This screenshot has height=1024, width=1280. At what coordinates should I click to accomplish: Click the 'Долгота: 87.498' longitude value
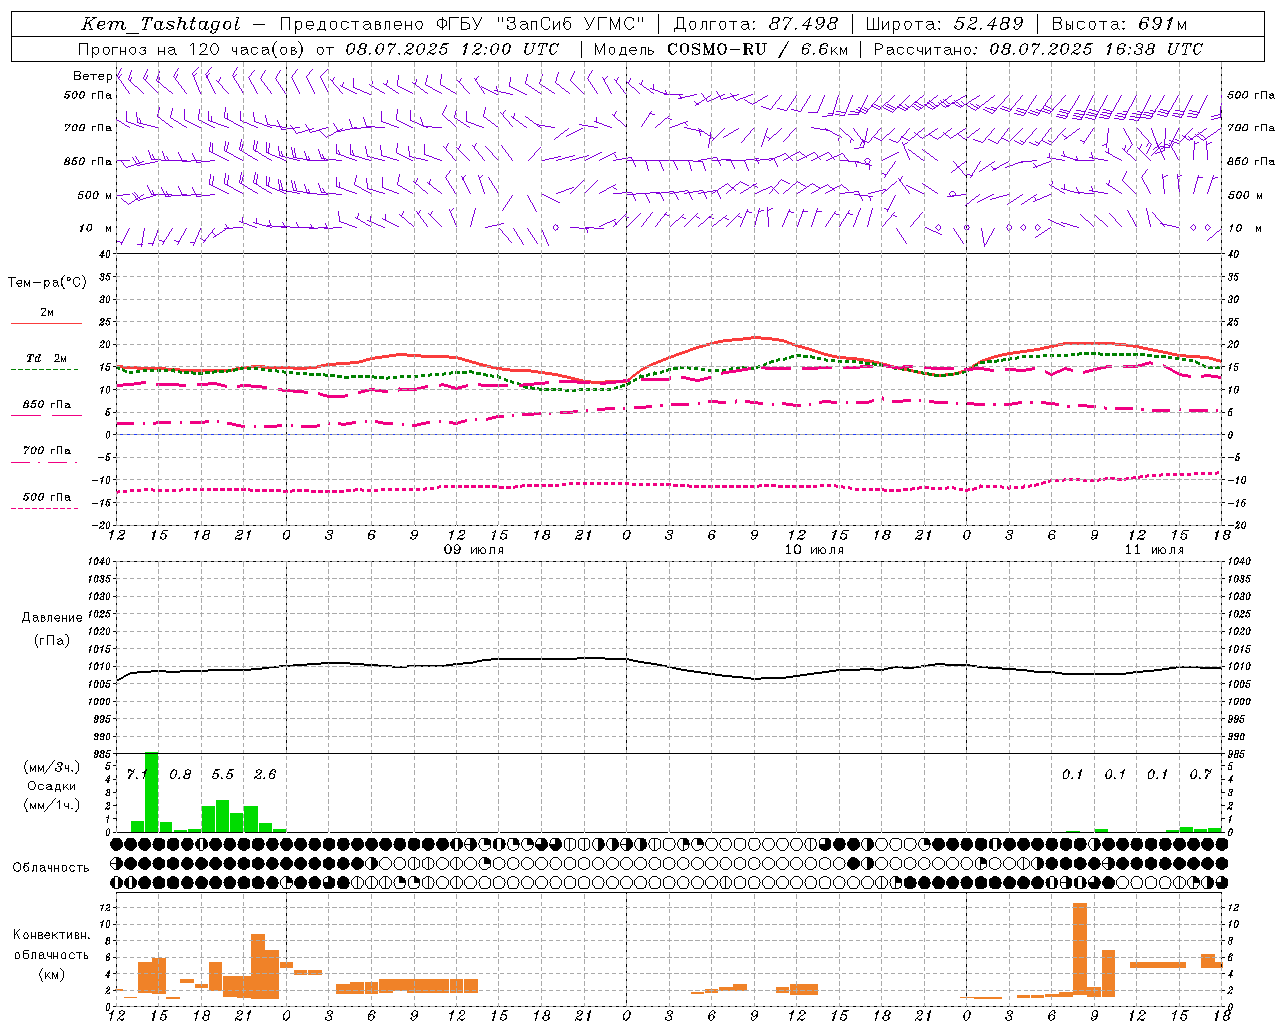756,25
